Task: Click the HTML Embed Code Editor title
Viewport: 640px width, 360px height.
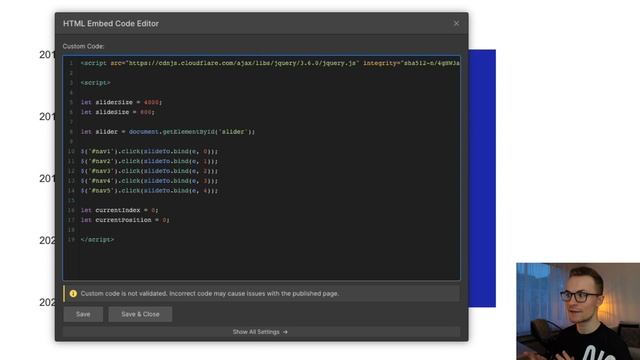Action: point(111,24)
